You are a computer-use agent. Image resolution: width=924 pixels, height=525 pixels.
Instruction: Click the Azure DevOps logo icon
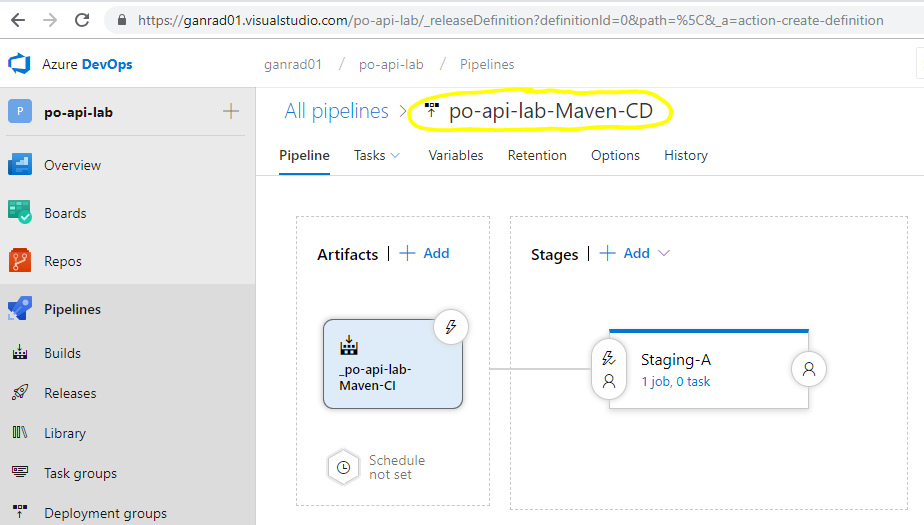pyautogui.click(x=19, y=64)
